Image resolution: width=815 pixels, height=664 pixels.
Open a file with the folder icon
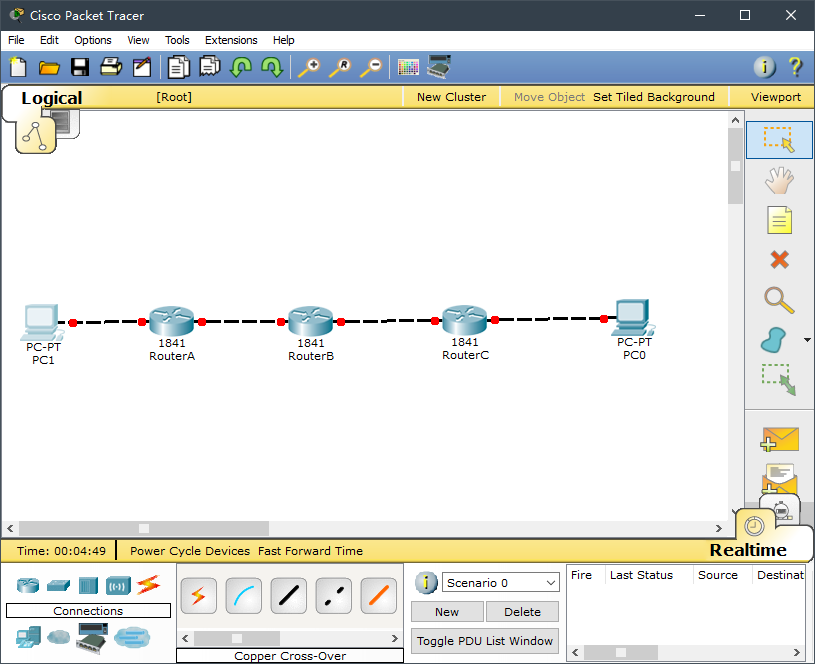[49, 68]
